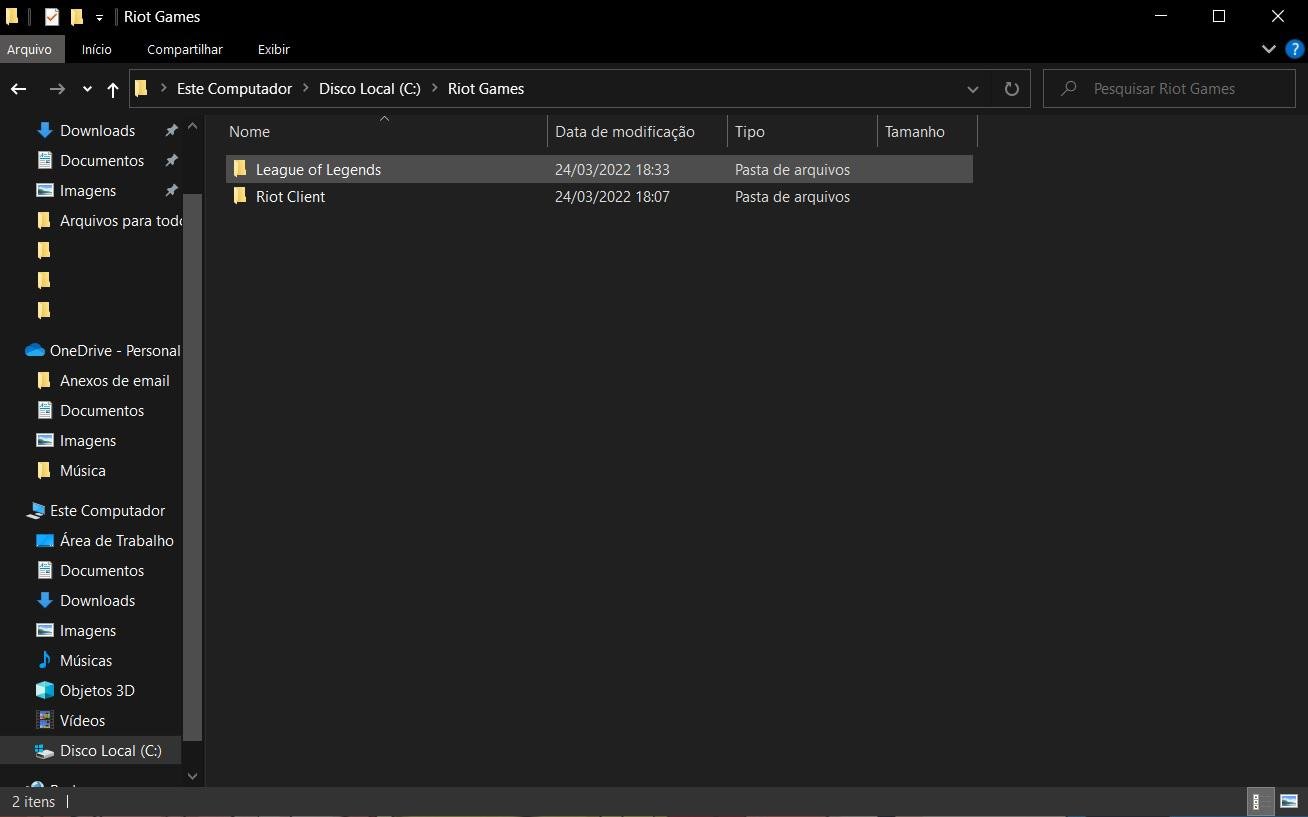Viewport: 1308px width, 817px height.
Task: Click the OneDrive cloud icon
Action: point(35,350)
